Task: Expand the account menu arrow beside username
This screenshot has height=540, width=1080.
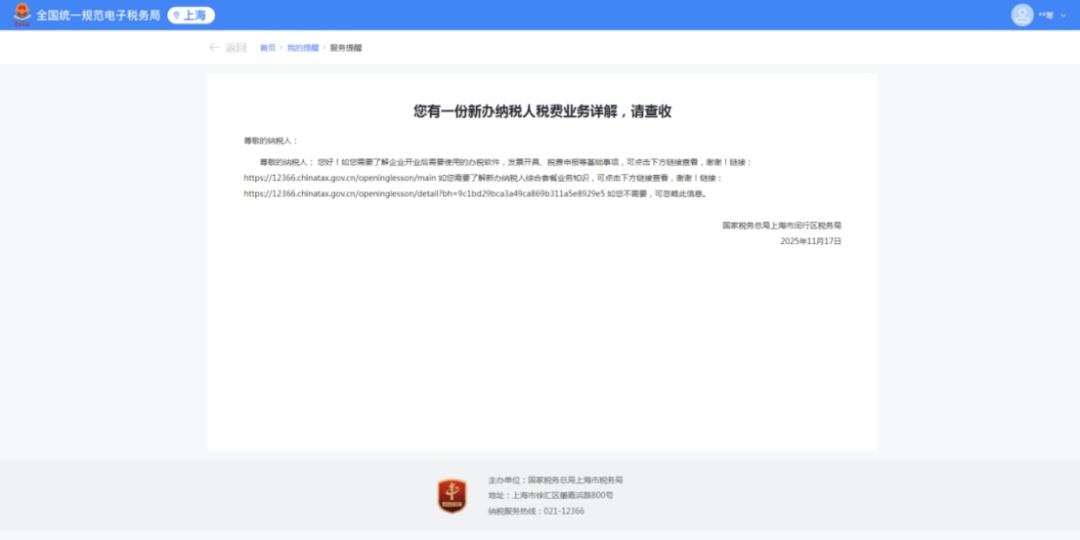Action: click(x=1063, y=16)
